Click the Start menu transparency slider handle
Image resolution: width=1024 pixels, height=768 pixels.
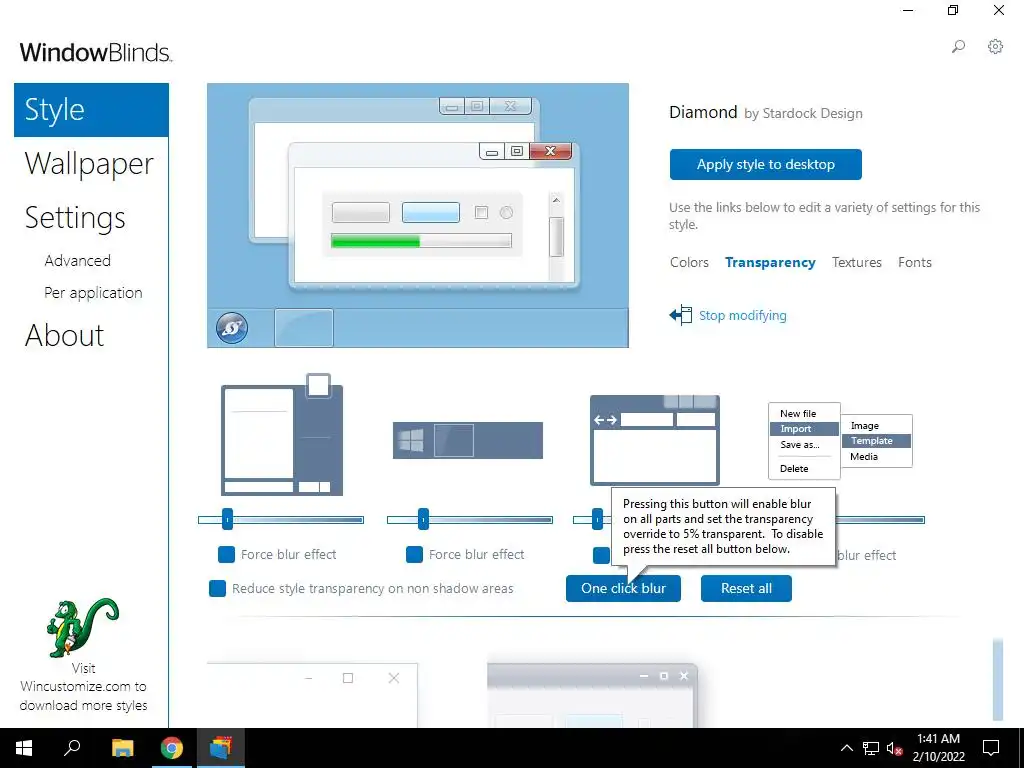[x=227, y=520]
